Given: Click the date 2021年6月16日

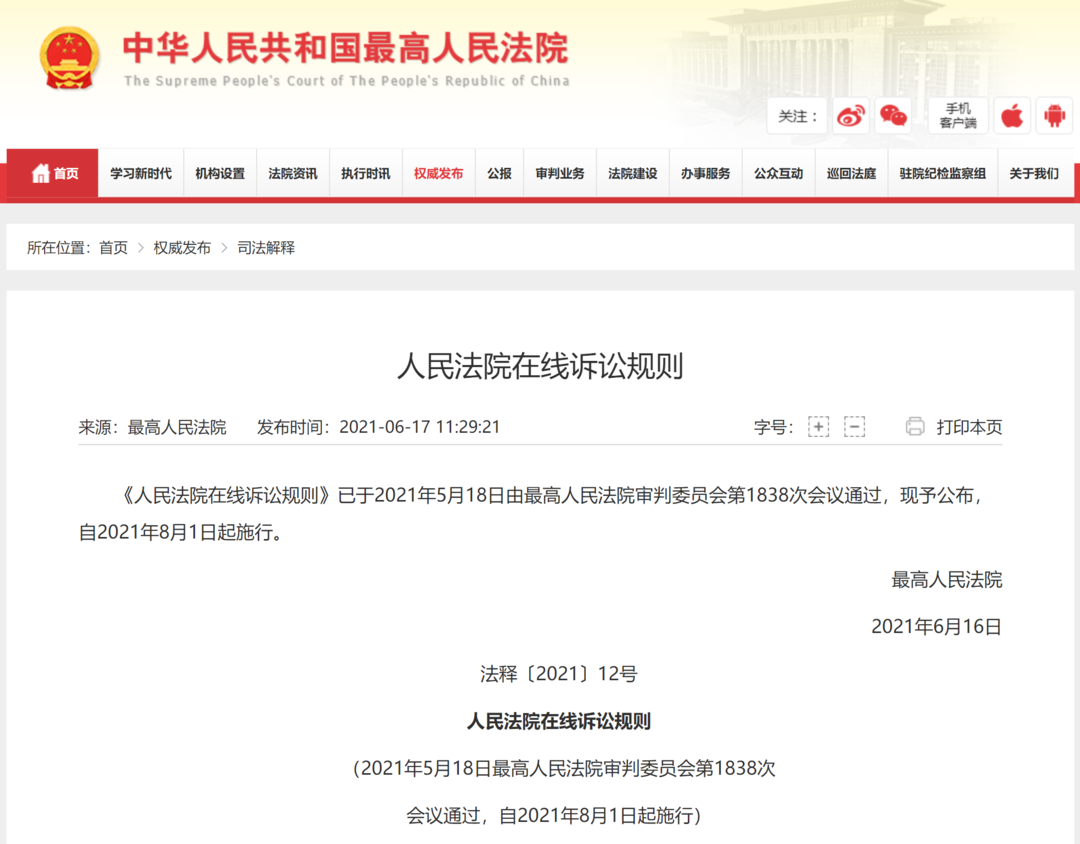Looking at the screenshot, I should [x=937, y=626].
